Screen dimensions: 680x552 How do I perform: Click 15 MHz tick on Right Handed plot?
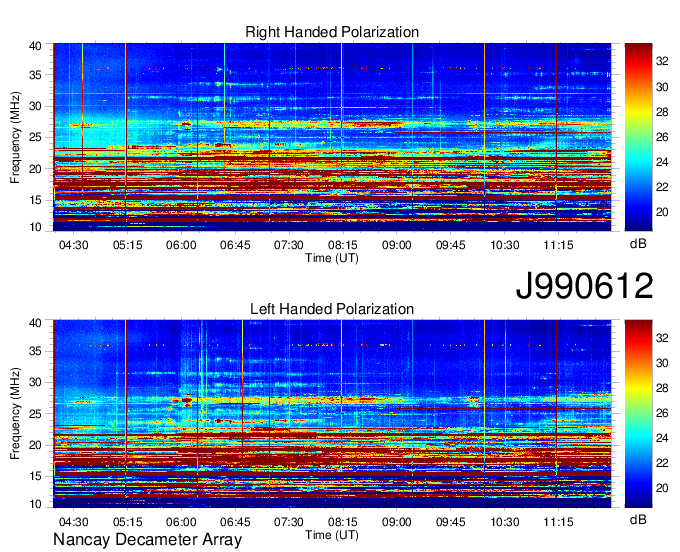click(x=35, y=200)
